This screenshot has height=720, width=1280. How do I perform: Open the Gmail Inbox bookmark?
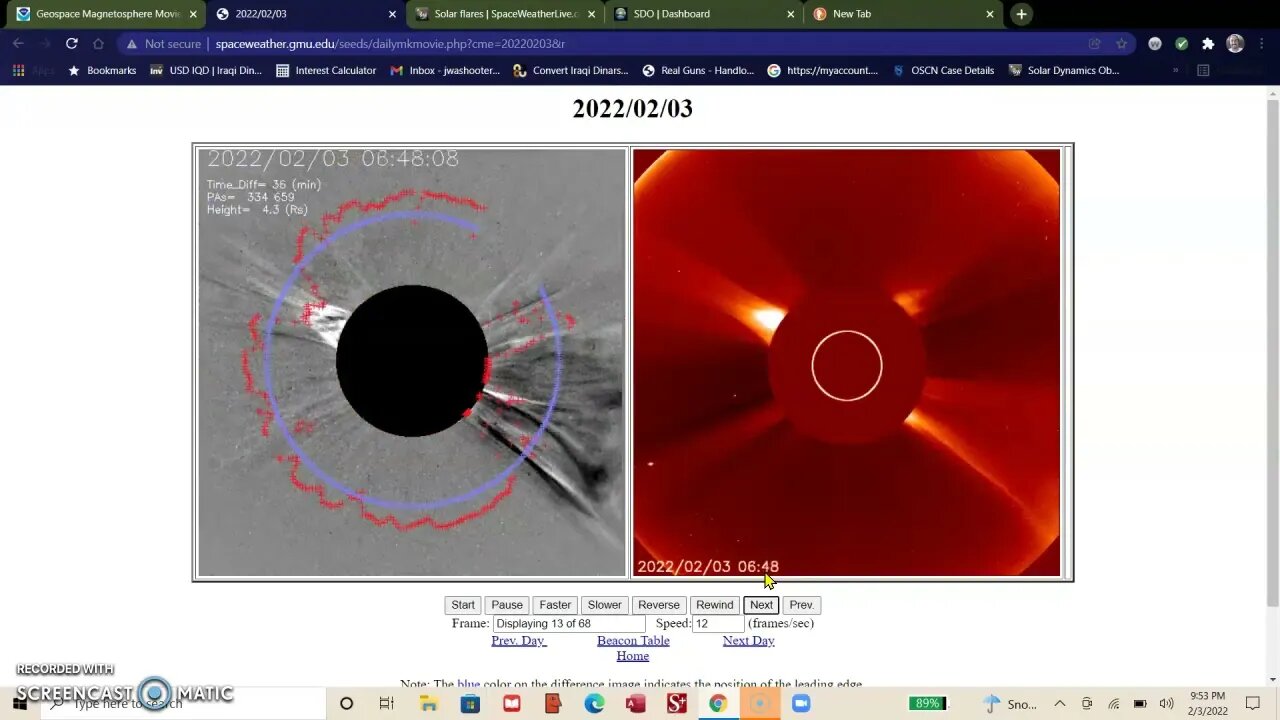(x=445, y=71)
